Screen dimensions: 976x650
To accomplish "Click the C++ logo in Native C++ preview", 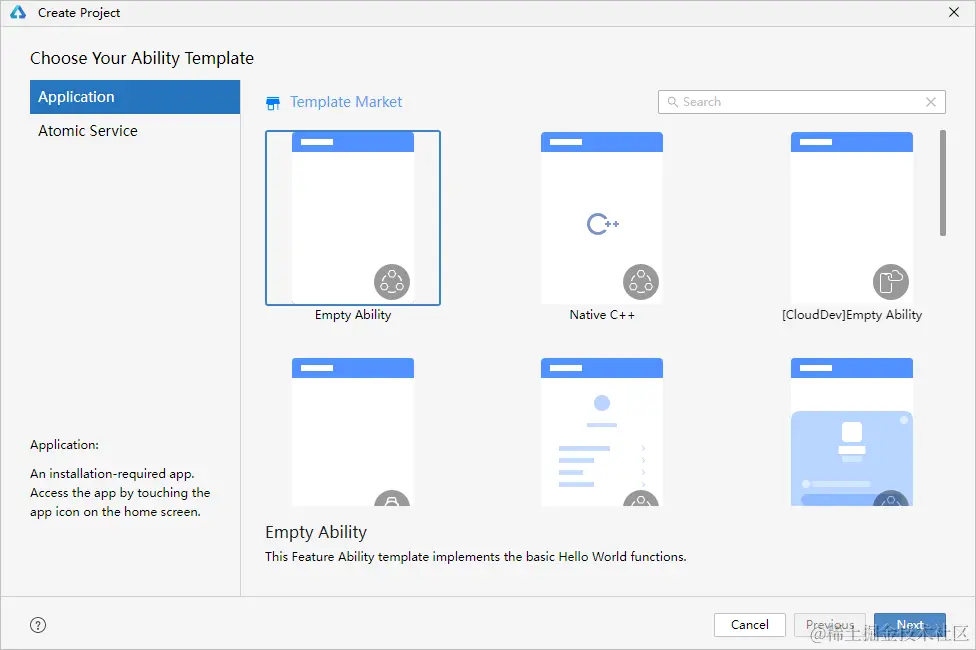I will click(603, 224).
